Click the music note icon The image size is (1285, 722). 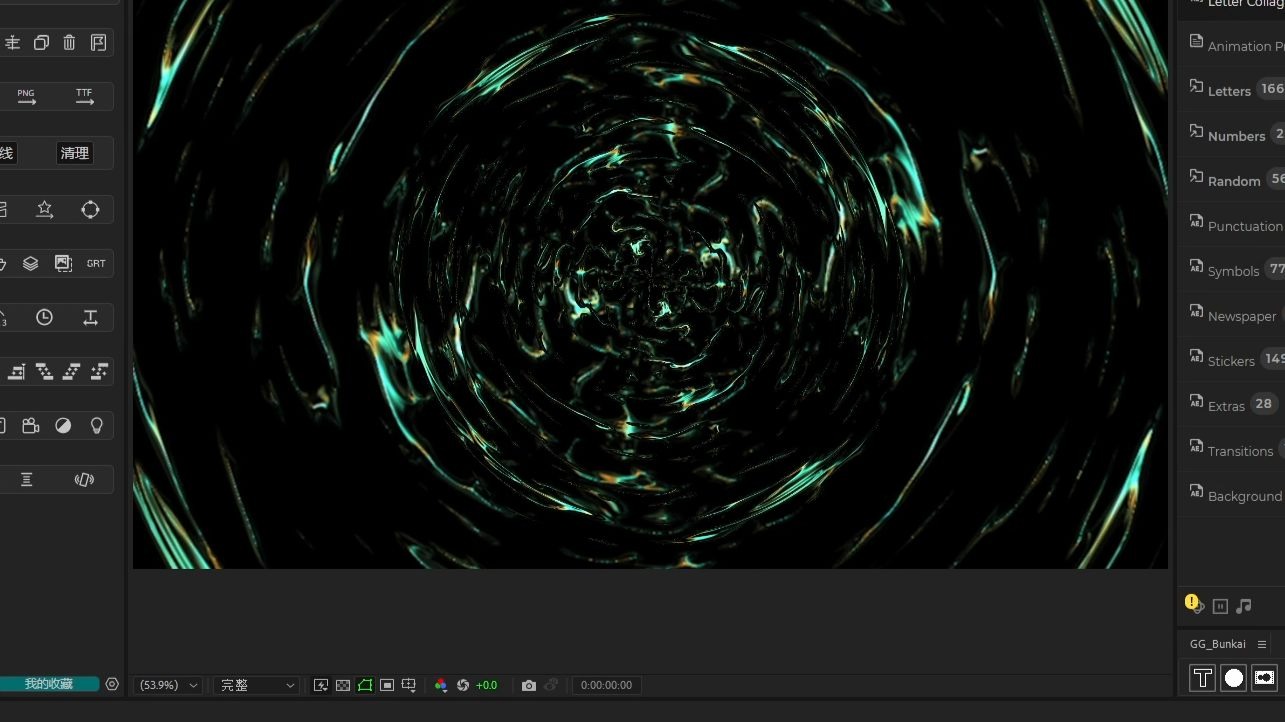1244,606
